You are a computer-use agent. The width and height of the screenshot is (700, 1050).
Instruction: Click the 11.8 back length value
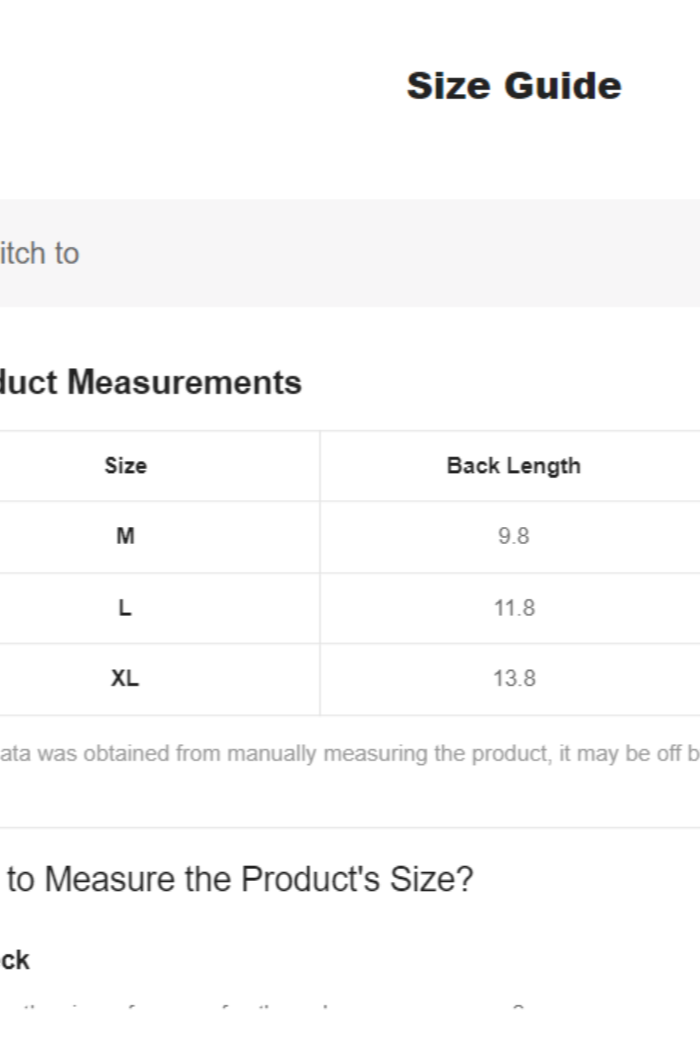pos(514,607)
